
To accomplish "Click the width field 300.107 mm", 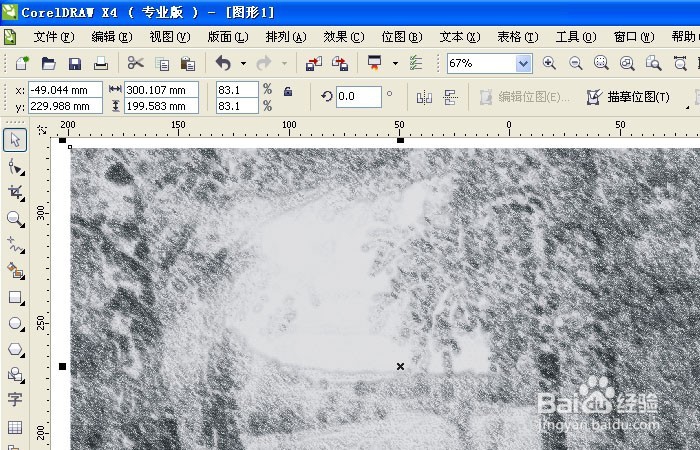I will click(161, 90).
